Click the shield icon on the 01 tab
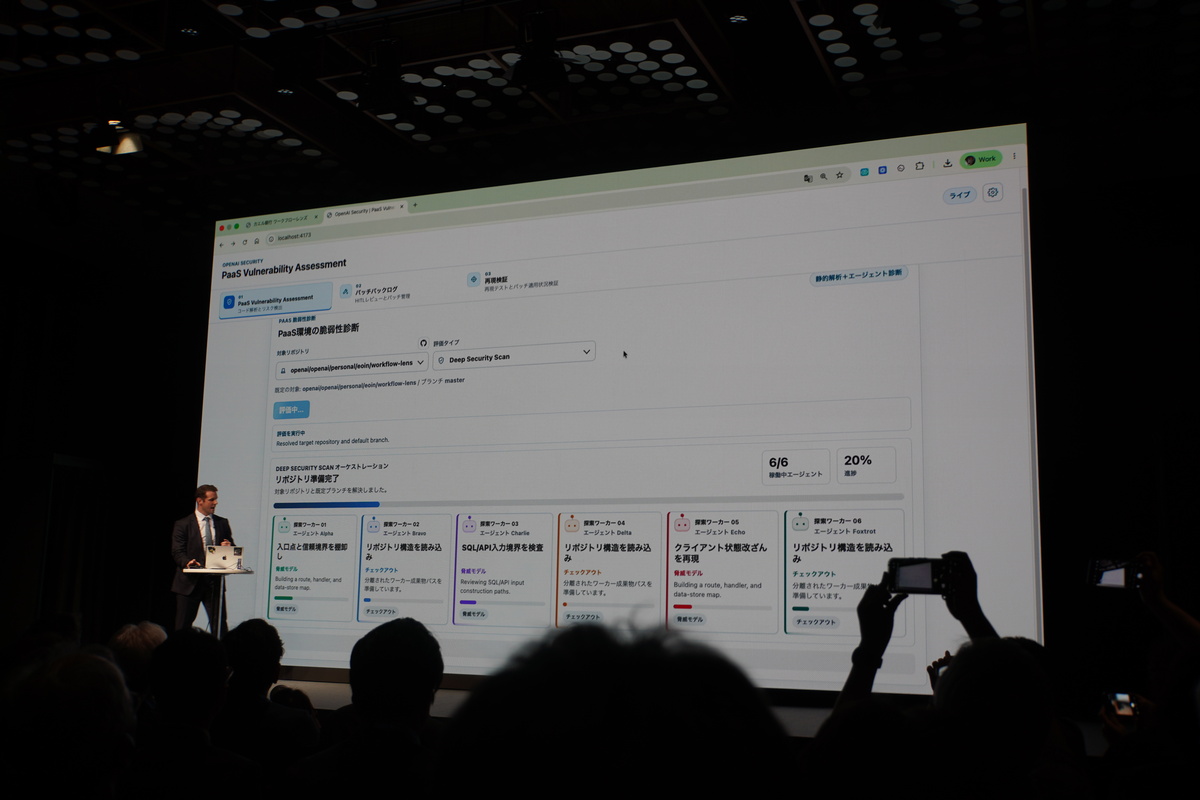This screenshot has width=1200, height=800. tap(229, 302)
